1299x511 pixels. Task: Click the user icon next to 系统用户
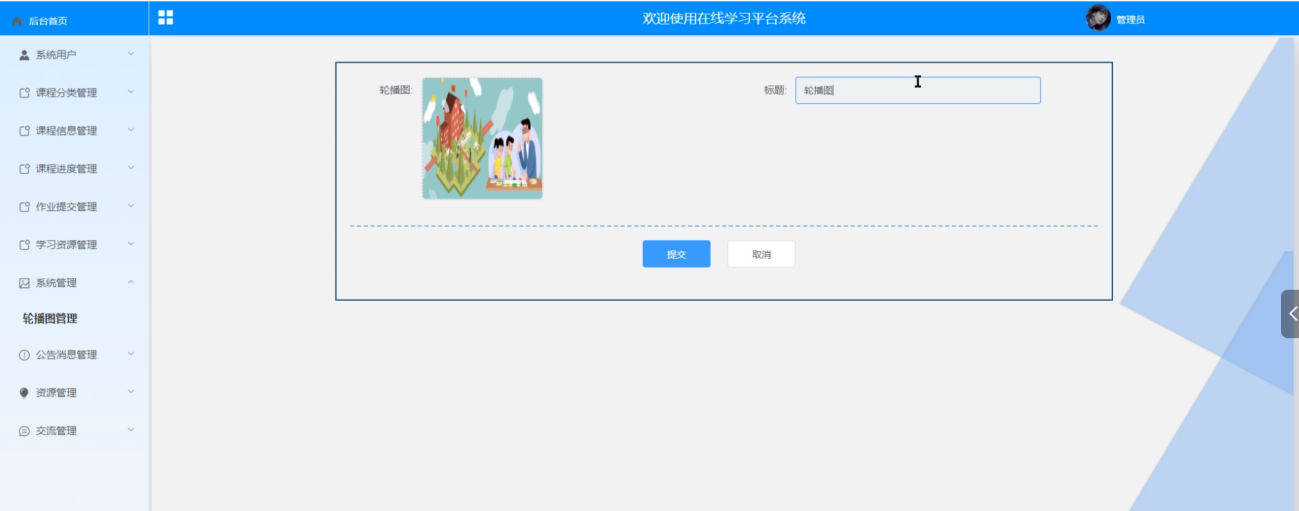[24, 54]
